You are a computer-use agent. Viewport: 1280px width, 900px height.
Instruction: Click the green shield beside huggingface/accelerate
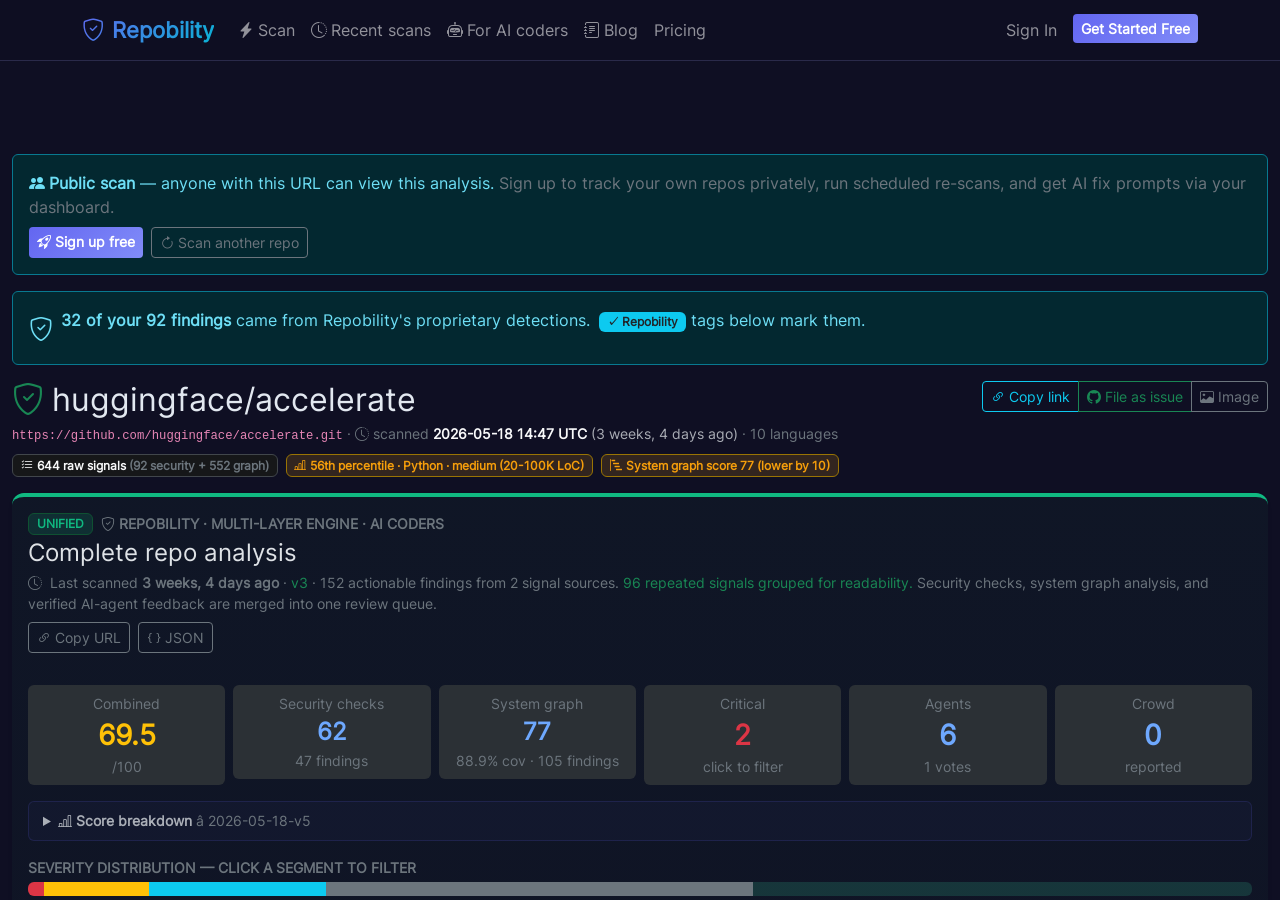point(28,399)
